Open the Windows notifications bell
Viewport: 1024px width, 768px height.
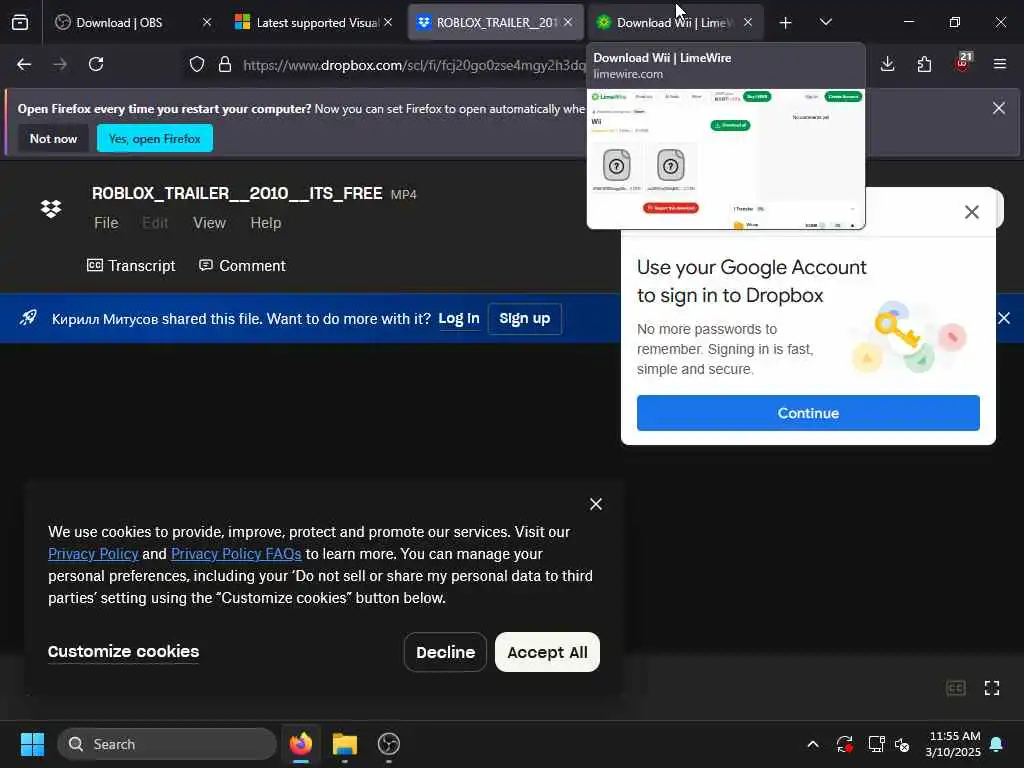tap(997, 744)
